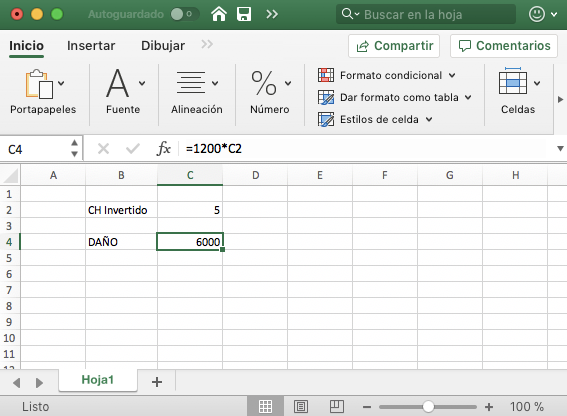Click the Número percent icon
The width and height of the screenshot is (567, 416).
click(x=264, y=83)
